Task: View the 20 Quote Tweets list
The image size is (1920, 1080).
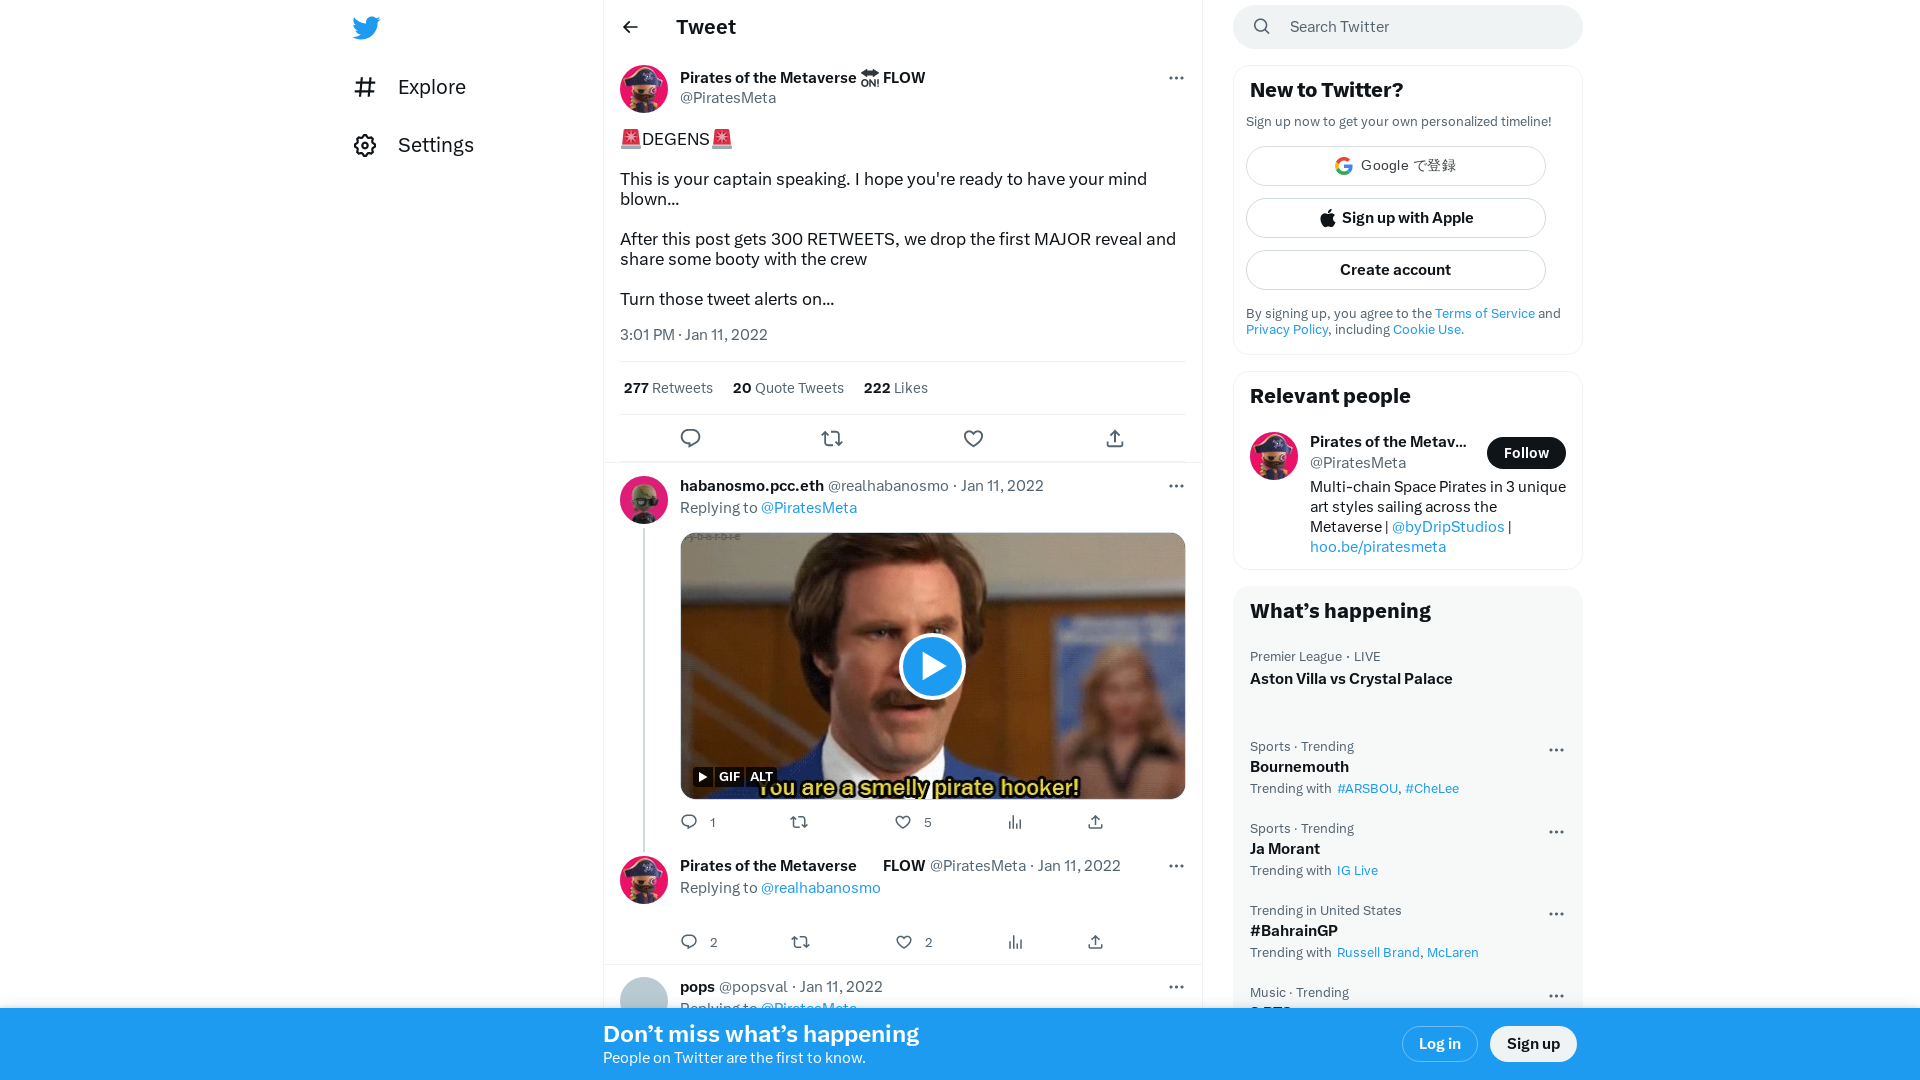Action: pos(788,388)
